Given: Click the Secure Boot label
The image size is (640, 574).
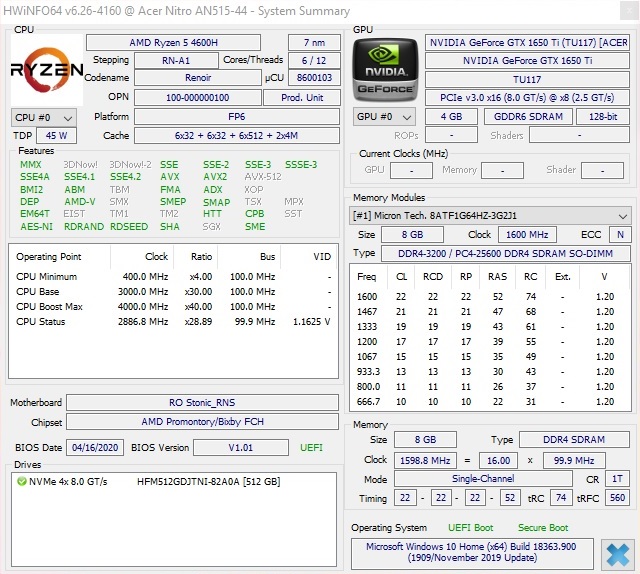Looking at the screenshot, I should [543, 528].
